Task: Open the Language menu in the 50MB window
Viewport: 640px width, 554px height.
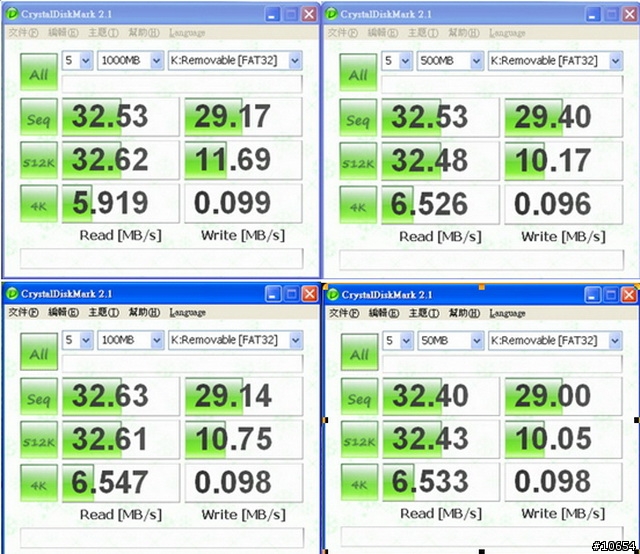Action: point(507,314)
